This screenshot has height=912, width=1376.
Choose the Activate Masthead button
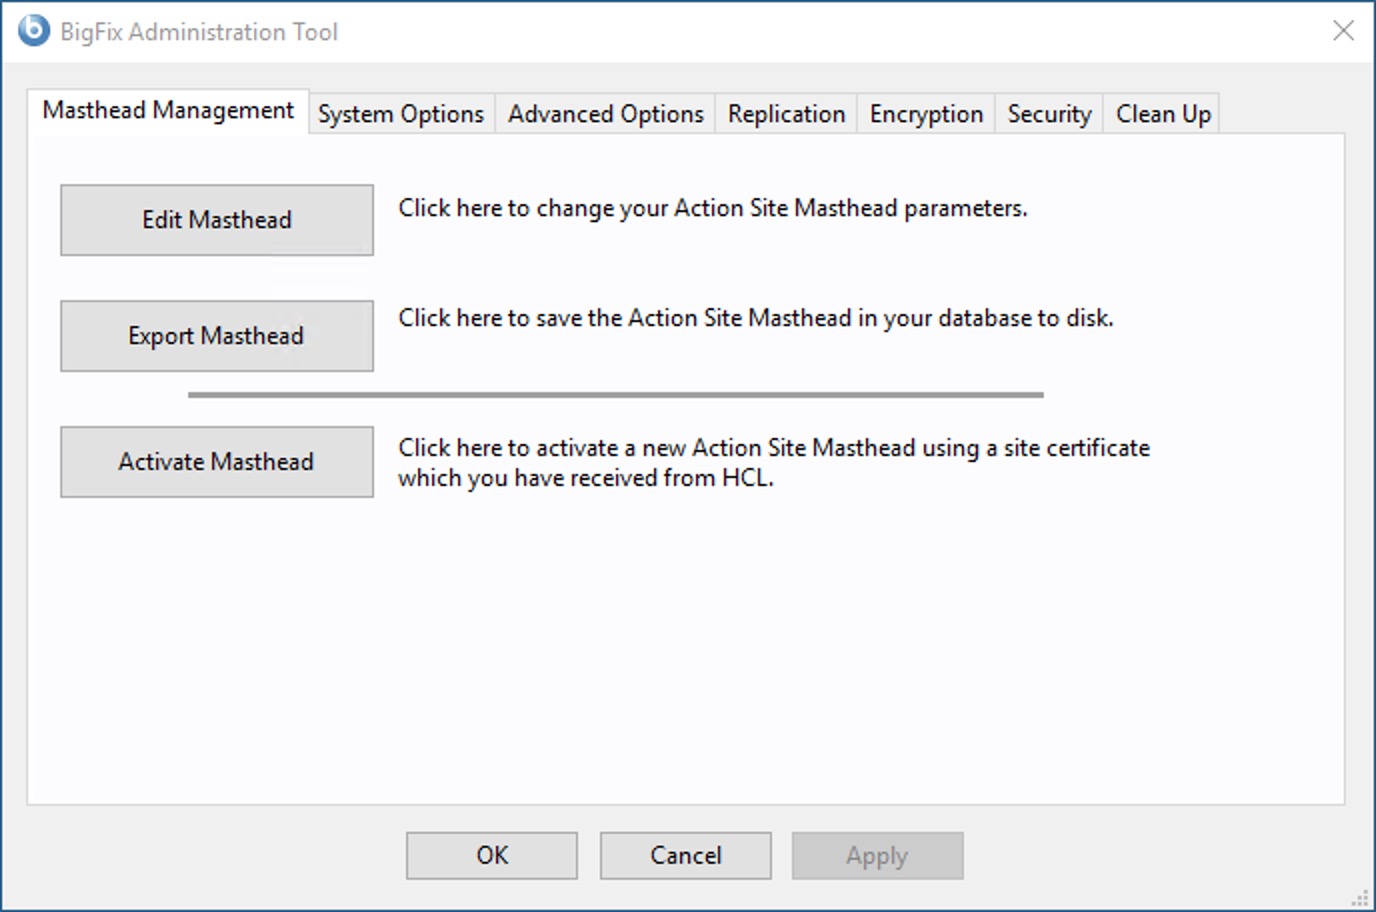[x=217, y=462]
